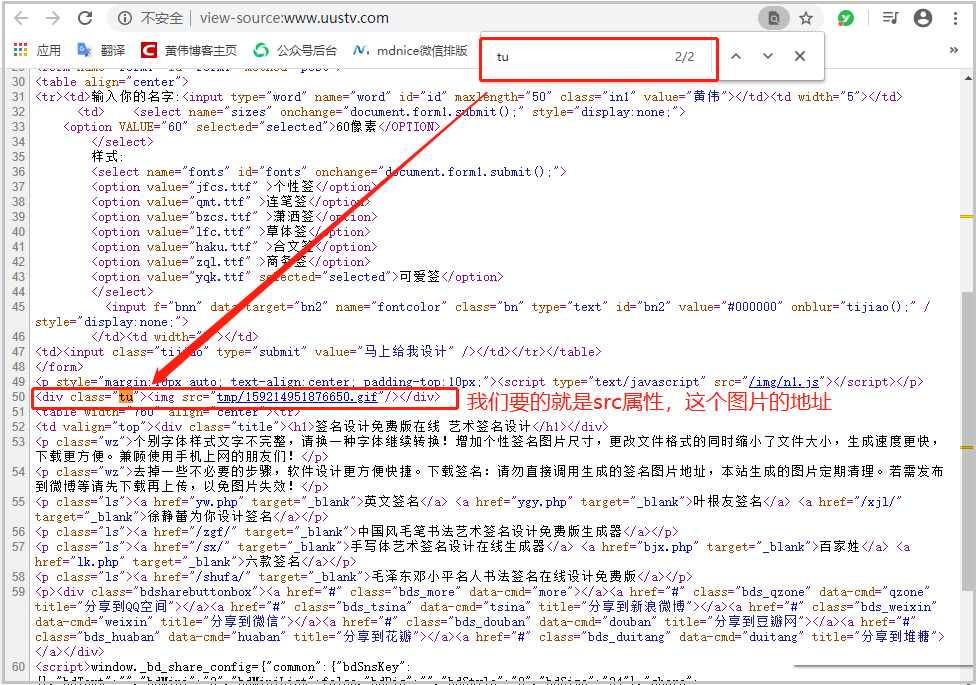Click the find-in-page icon in the address bar

774,18
